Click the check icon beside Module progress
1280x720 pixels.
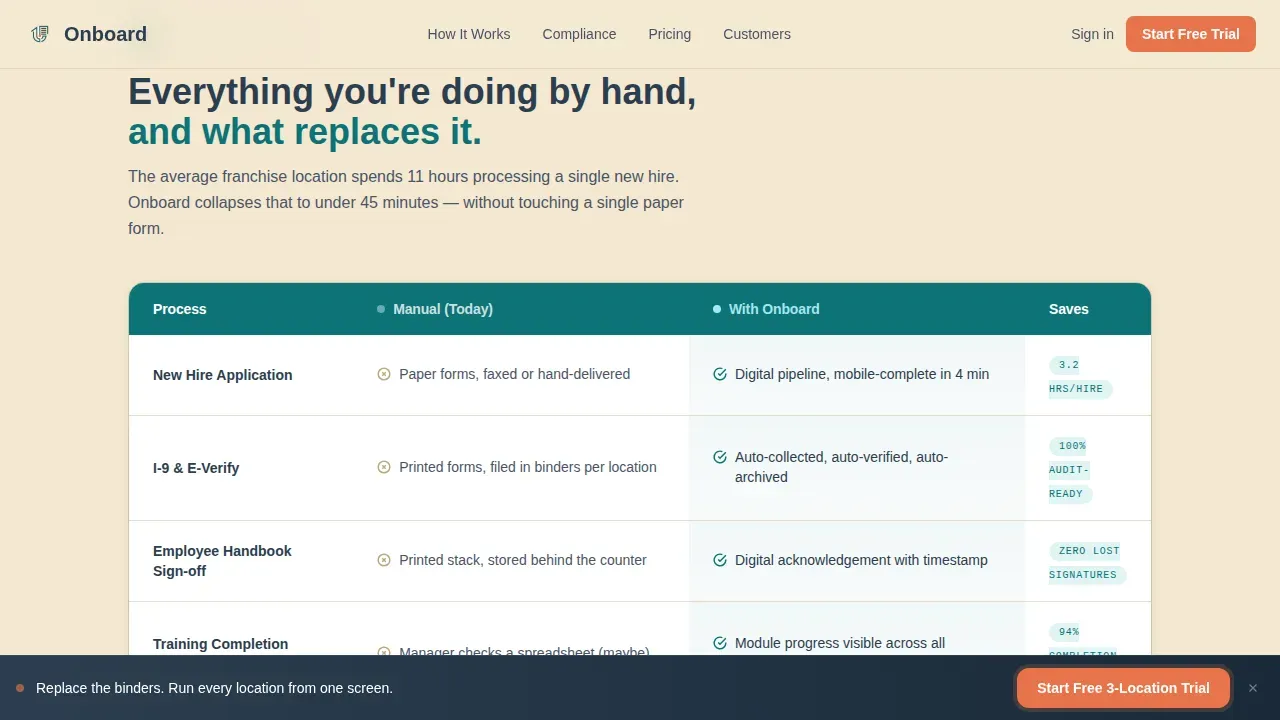720,643
